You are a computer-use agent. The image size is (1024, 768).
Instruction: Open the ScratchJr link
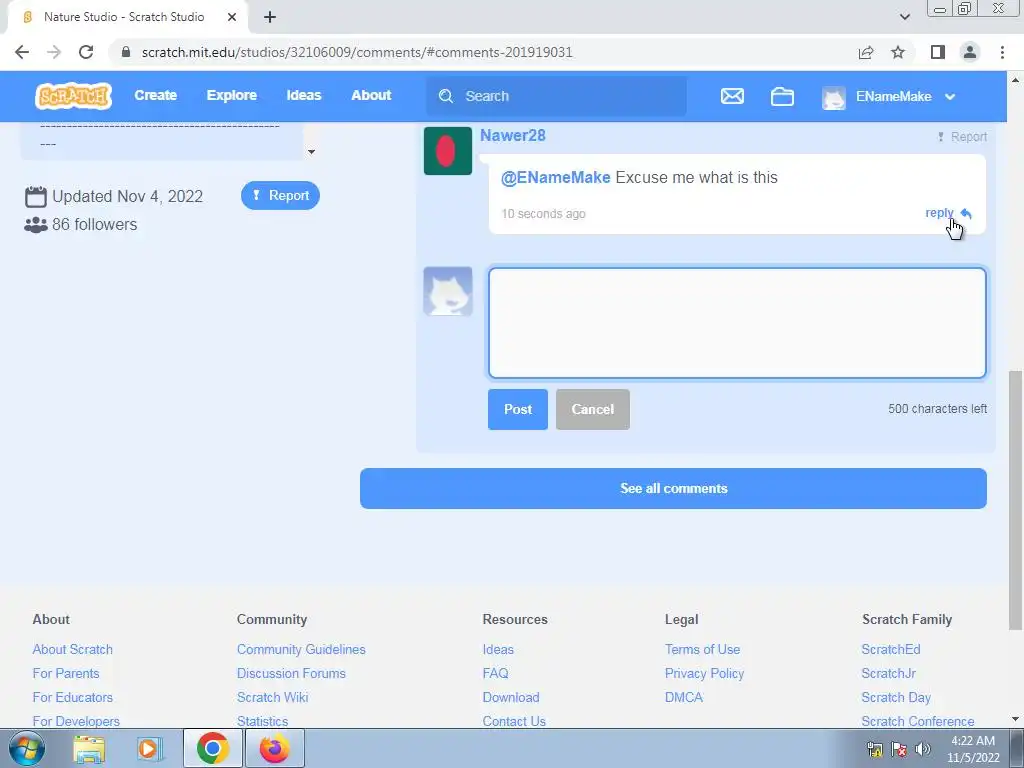888,673
